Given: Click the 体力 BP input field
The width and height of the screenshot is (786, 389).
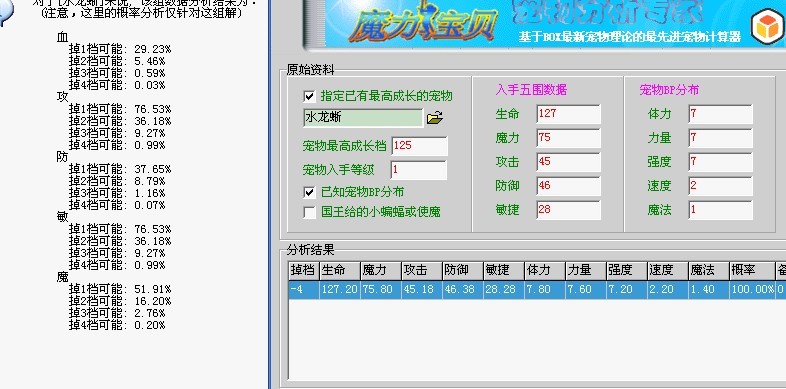Looking at the screenshot, I should coord(720,114).
